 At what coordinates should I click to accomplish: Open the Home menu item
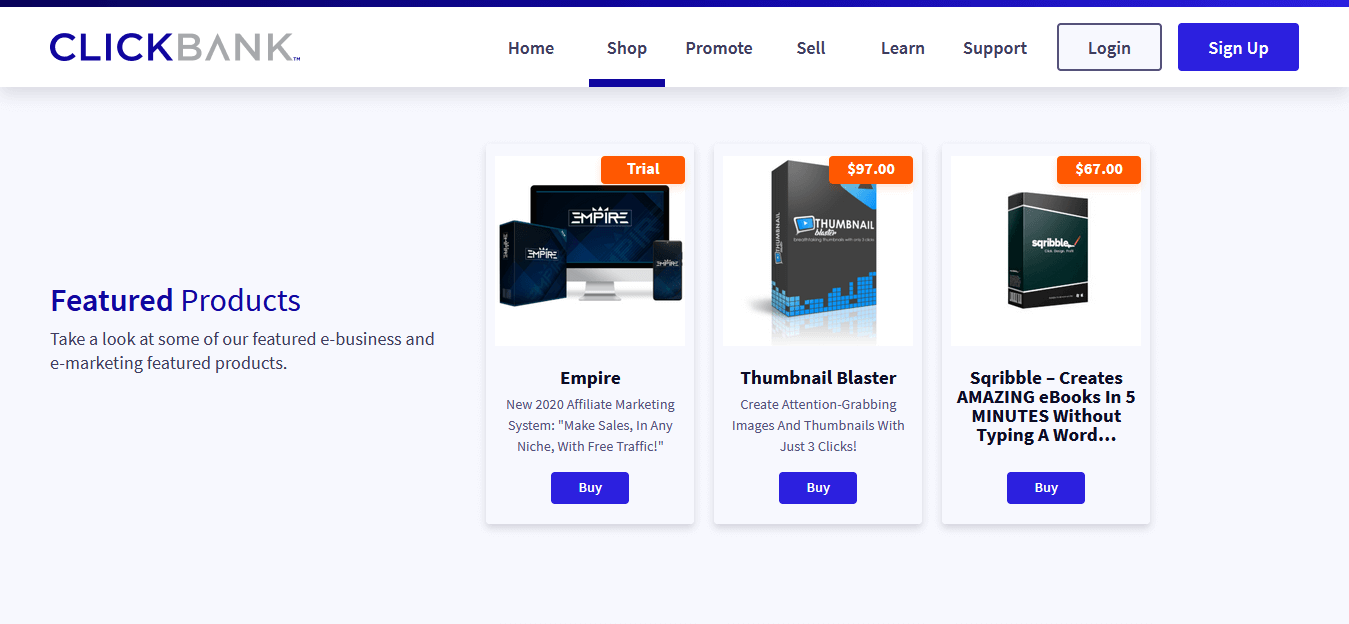point(531,48)
